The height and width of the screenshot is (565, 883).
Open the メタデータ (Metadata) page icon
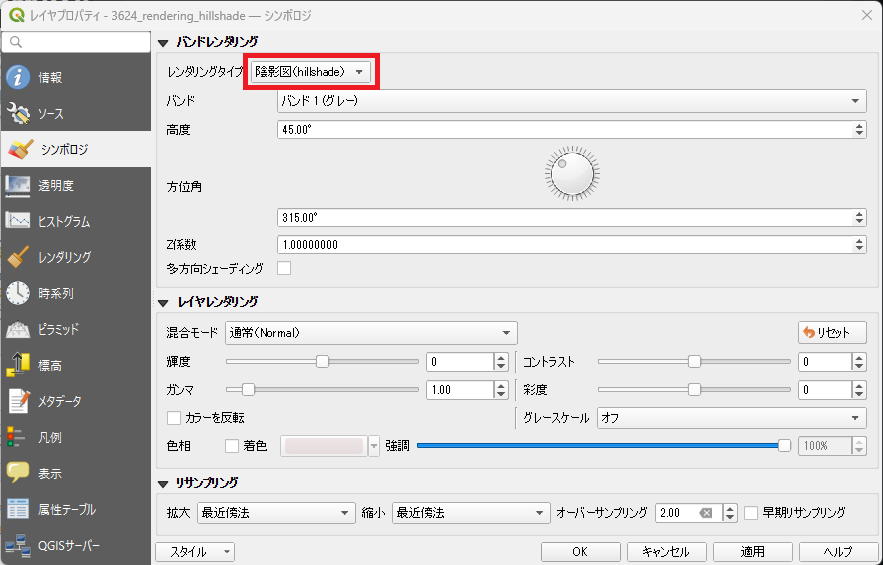(18, 401)
